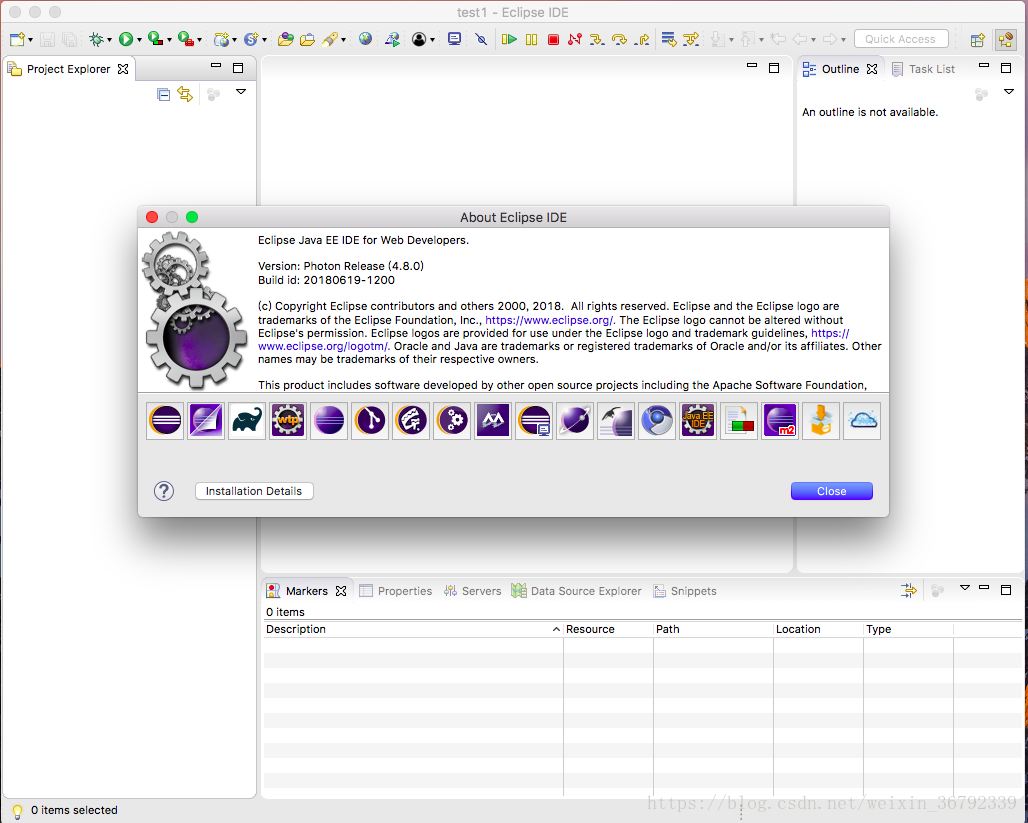Screen dimensions: 1028x823
Task: Switch to the Properties tab
Action: click(396, 591)
